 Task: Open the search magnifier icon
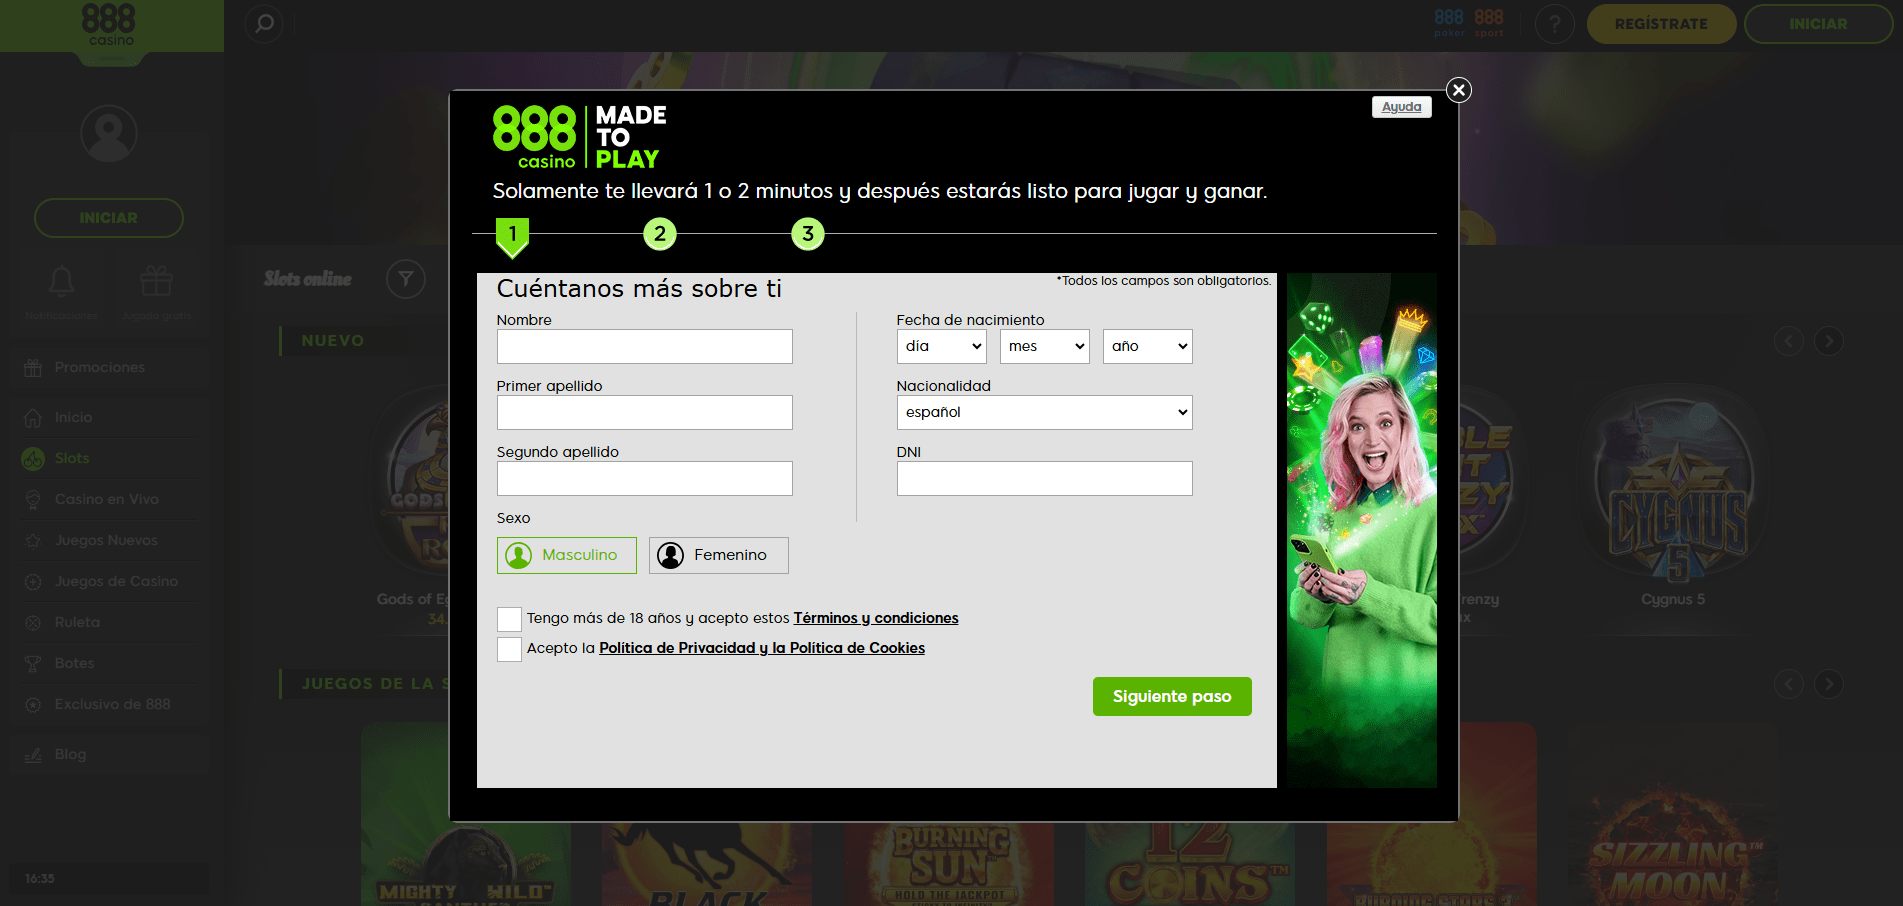[x=264, y=24]
